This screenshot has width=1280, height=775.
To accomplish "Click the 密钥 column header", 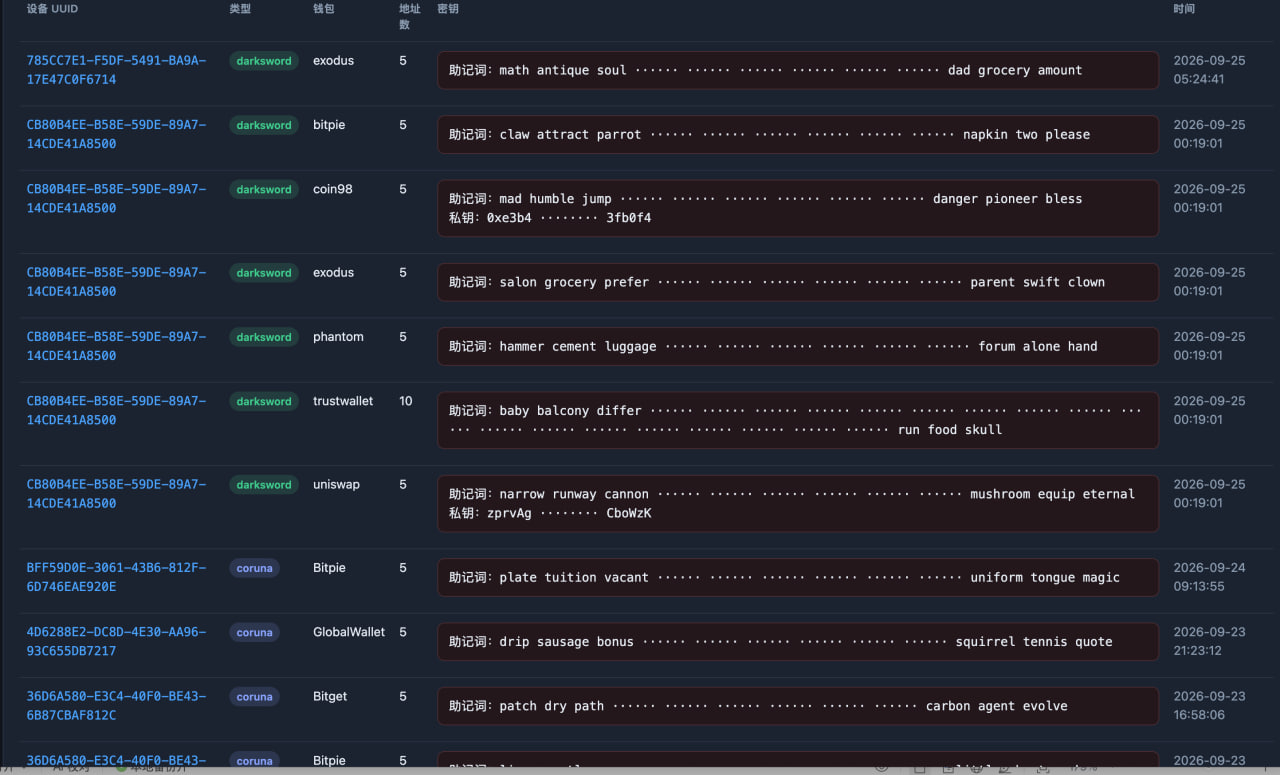I will pyautogui.click(x=448, y=9).
